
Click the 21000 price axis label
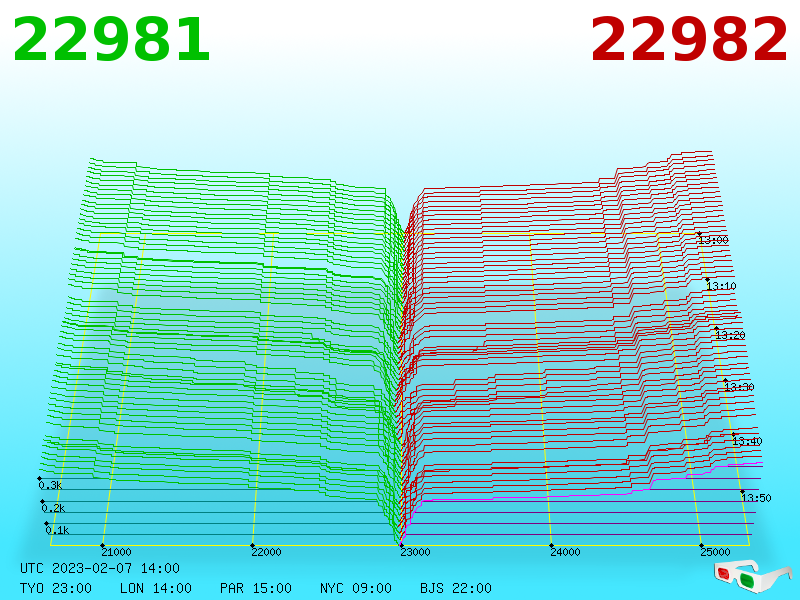click(116, 552)
